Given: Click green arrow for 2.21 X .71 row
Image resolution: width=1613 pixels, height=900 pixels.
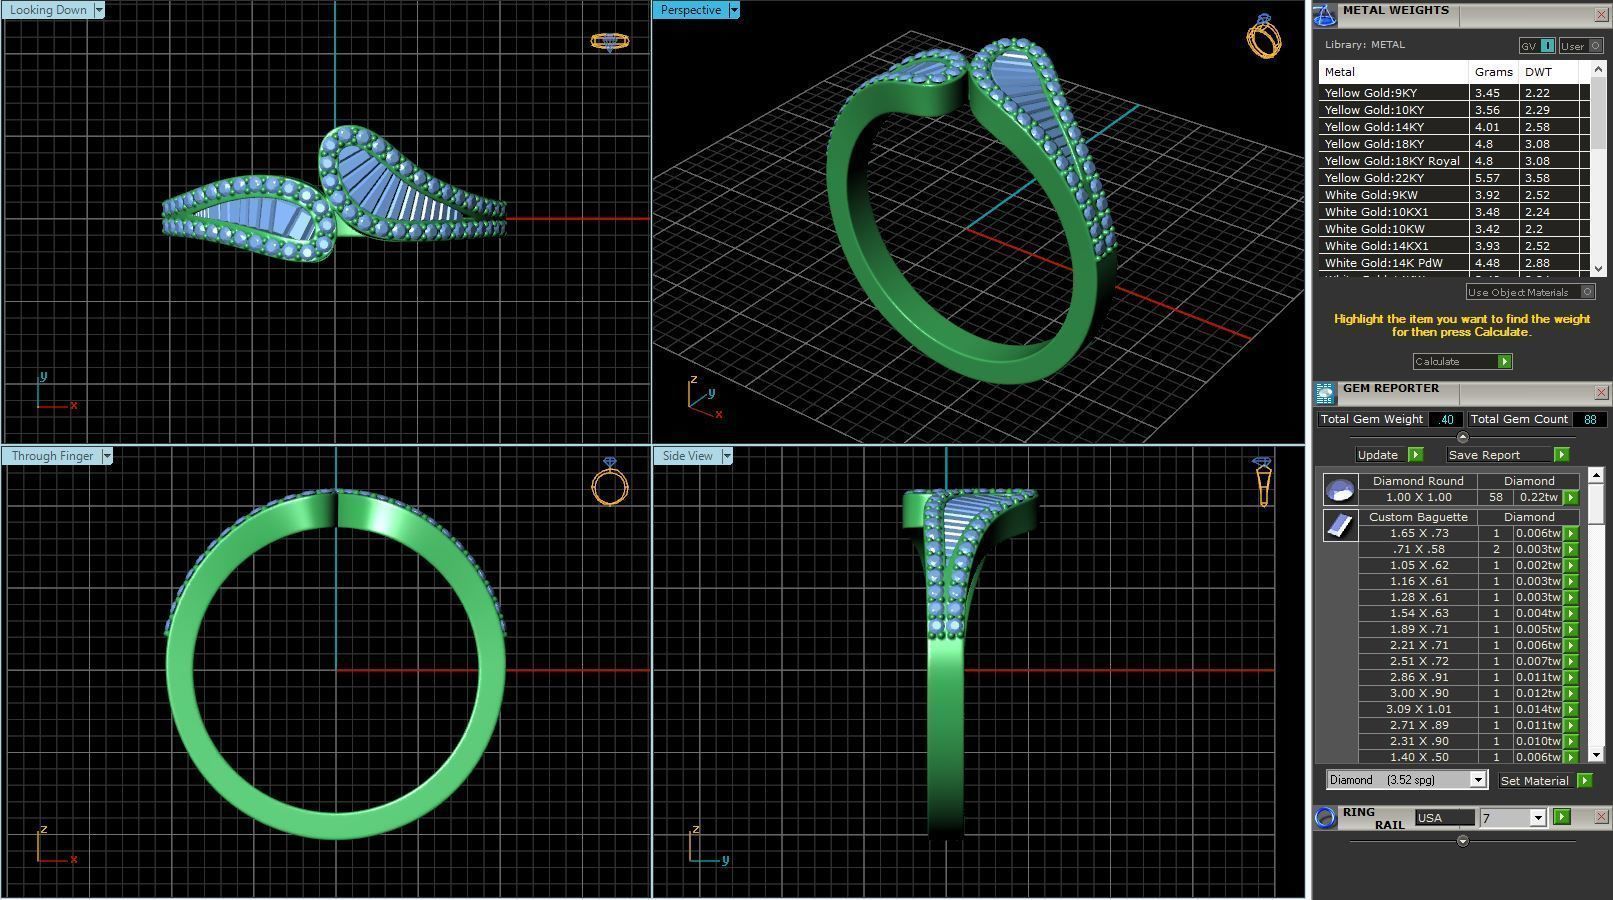Looking at the screenshot, I should [x=1571, y=645].
